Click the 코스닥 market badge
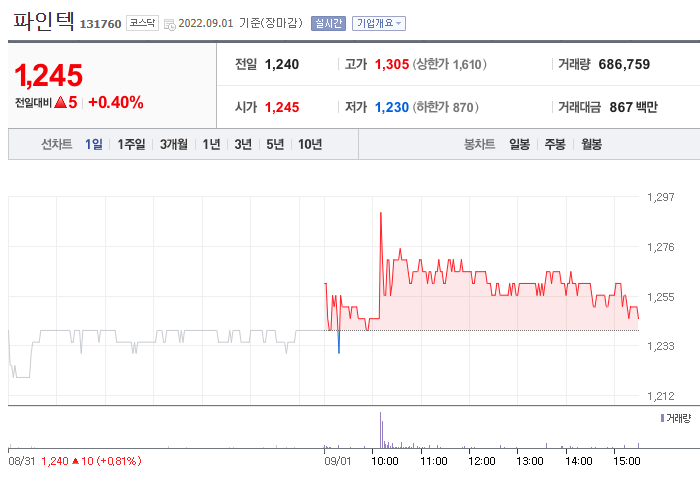700x479 pixels. coord(142,23)
